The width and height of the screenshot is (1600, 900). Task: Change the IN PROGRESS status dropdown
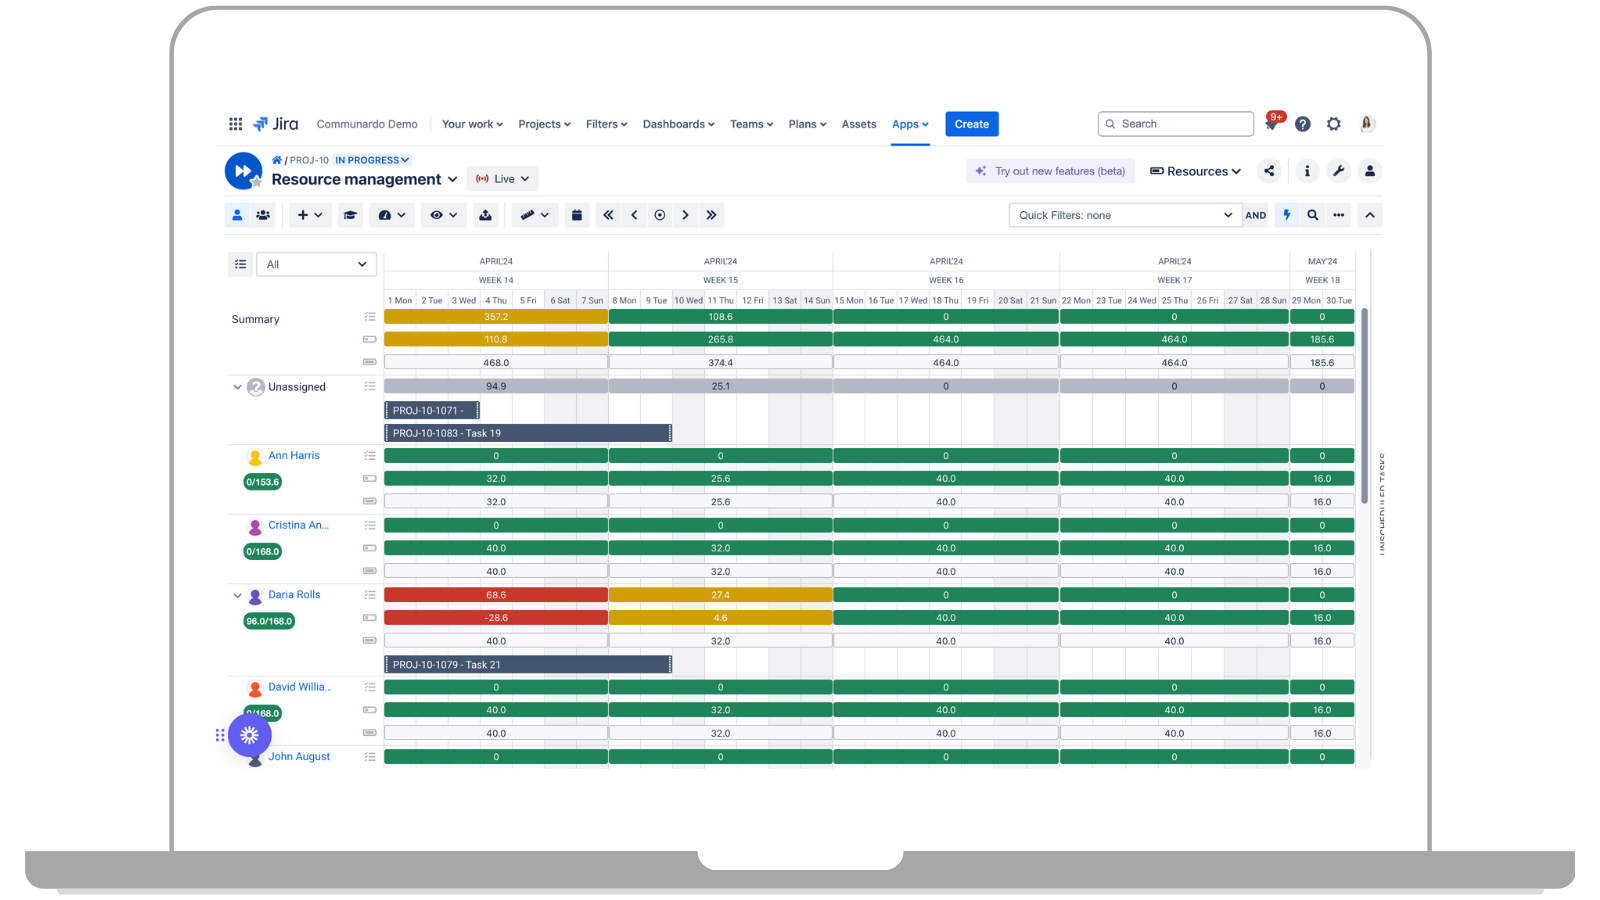click(x=372, y=160)
